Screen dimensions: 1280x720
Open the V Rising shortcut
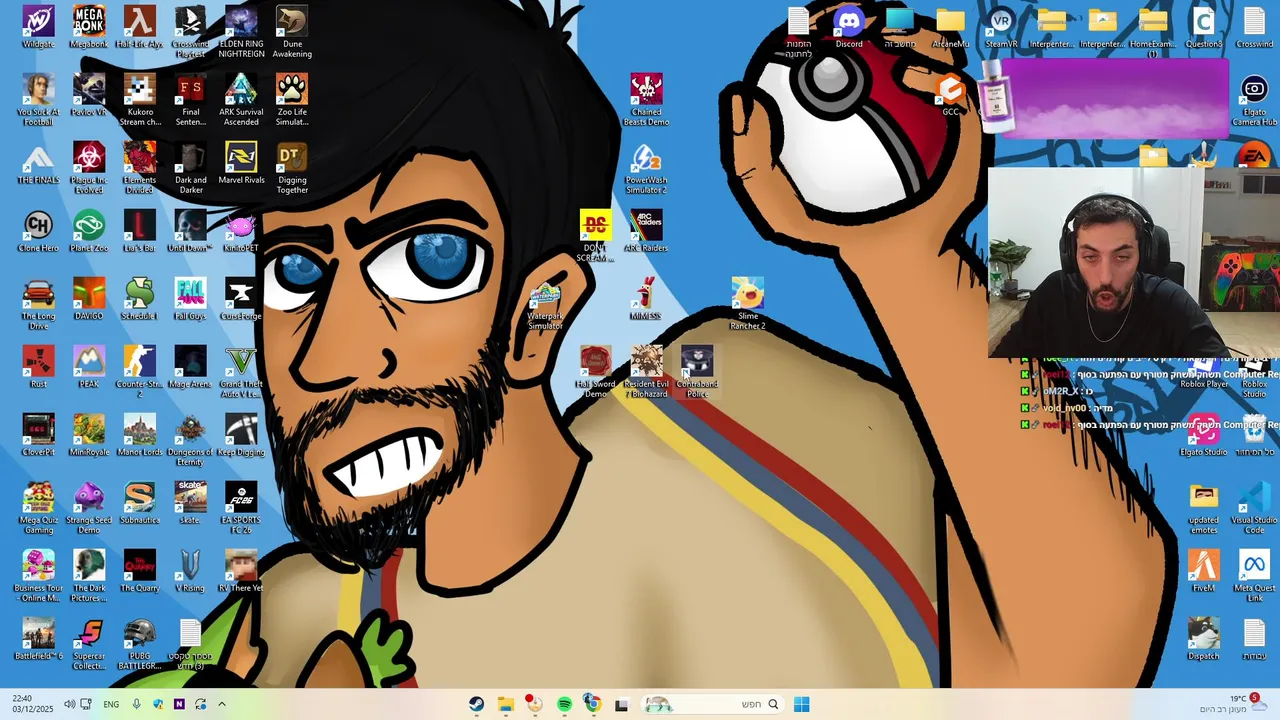190,571
